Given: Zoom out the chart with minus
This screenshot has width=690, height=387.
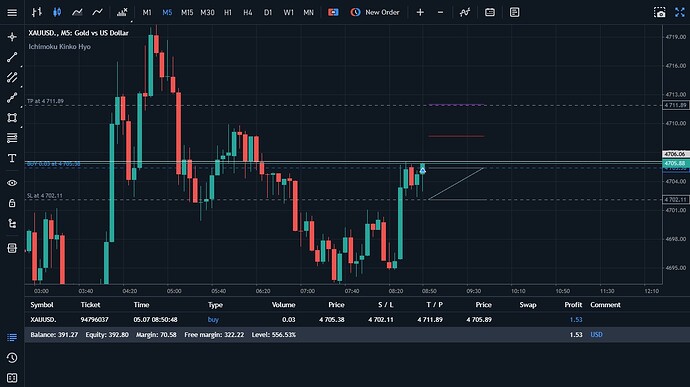Looking at the screenshot, I should point(440,12).
